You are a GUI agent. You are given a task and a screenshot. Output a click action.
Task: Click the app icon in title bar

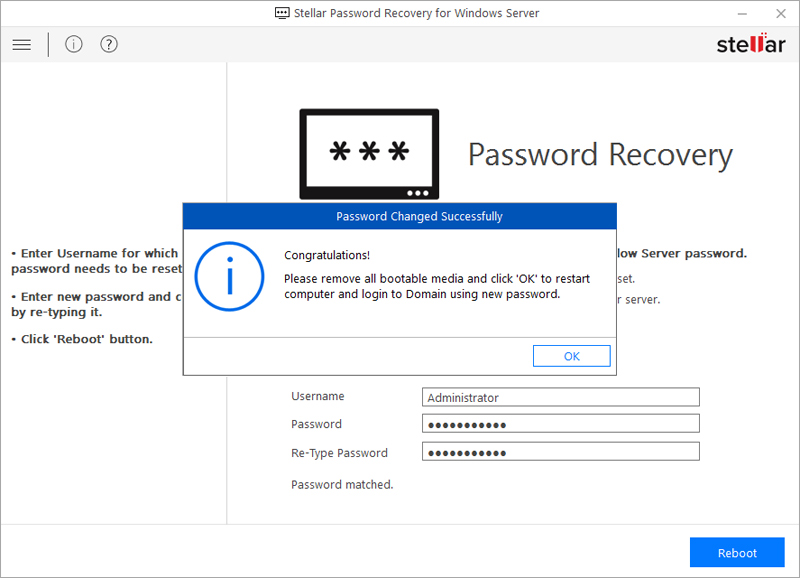[282, 13]
